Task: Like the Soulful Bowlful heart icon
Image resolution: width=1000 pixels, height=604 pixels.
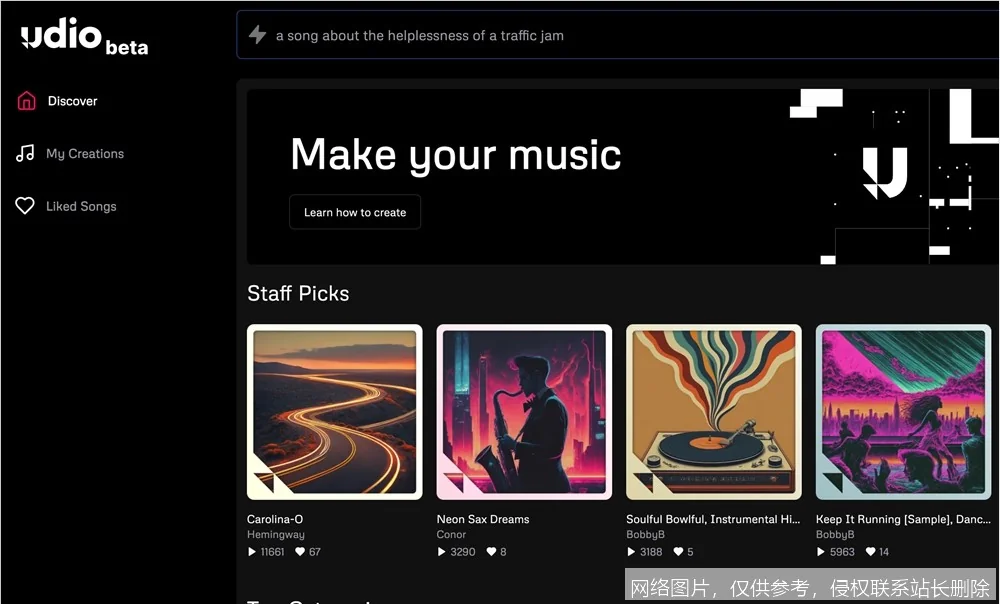Action: (678, 552)
